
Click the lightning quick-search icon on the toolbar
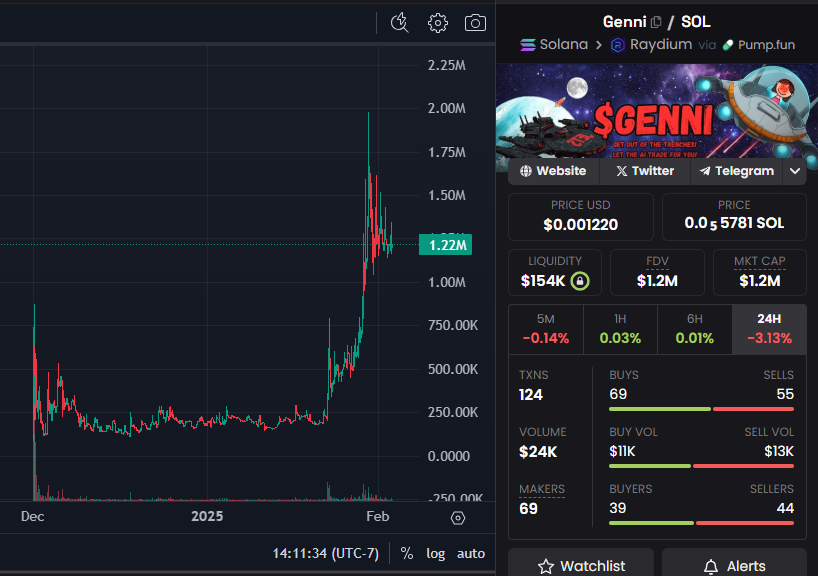(399, 22)
